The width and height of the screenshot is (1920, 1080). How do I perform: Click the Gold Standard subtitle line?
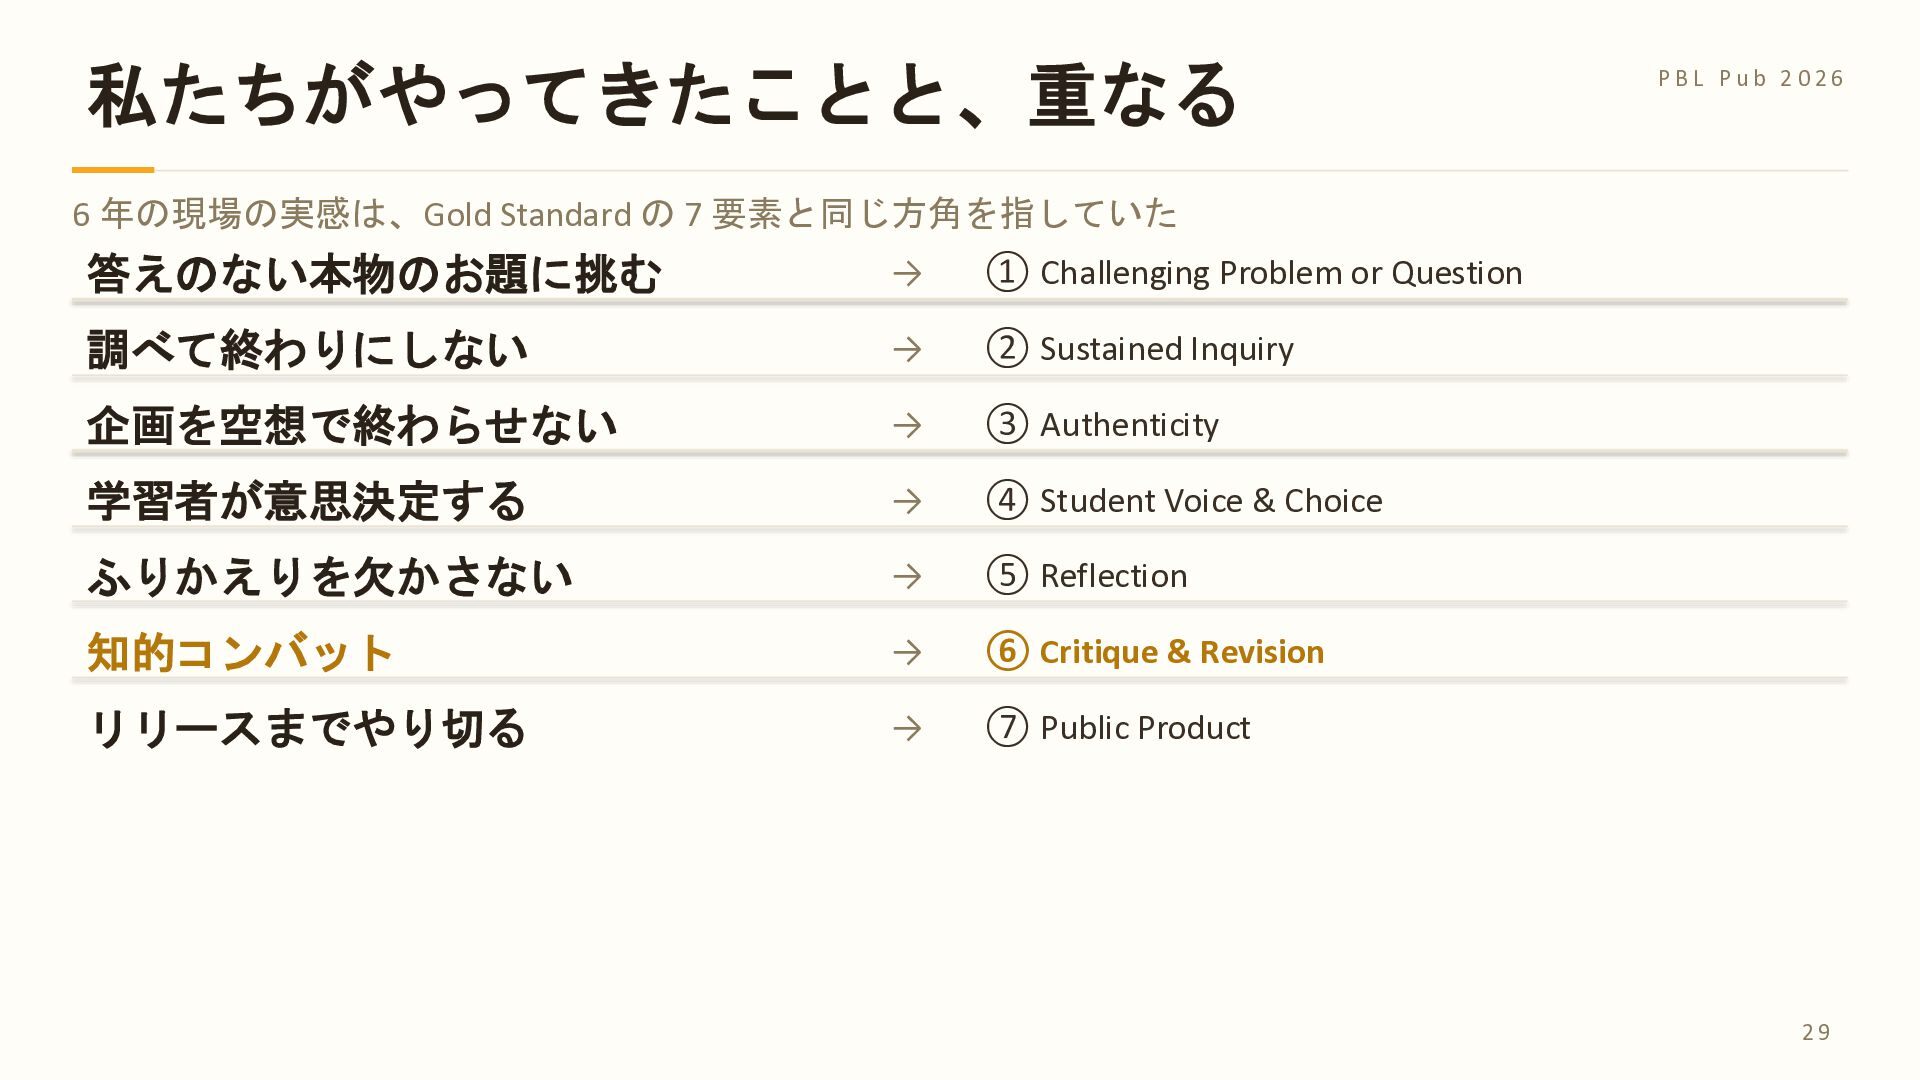[x=625, y=213]
